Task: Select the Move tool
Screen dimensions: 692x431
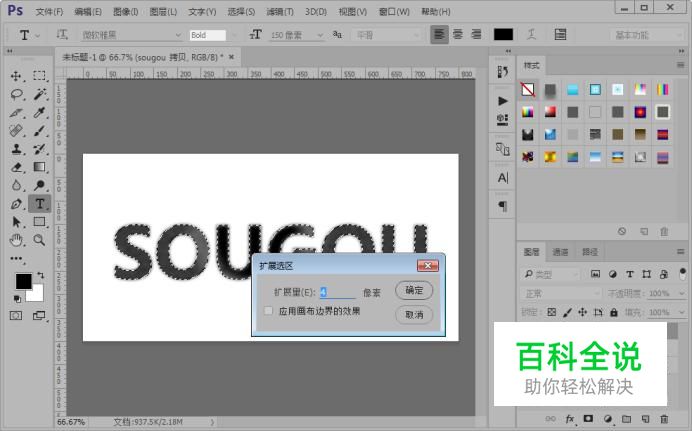Action: coord(16,76)
